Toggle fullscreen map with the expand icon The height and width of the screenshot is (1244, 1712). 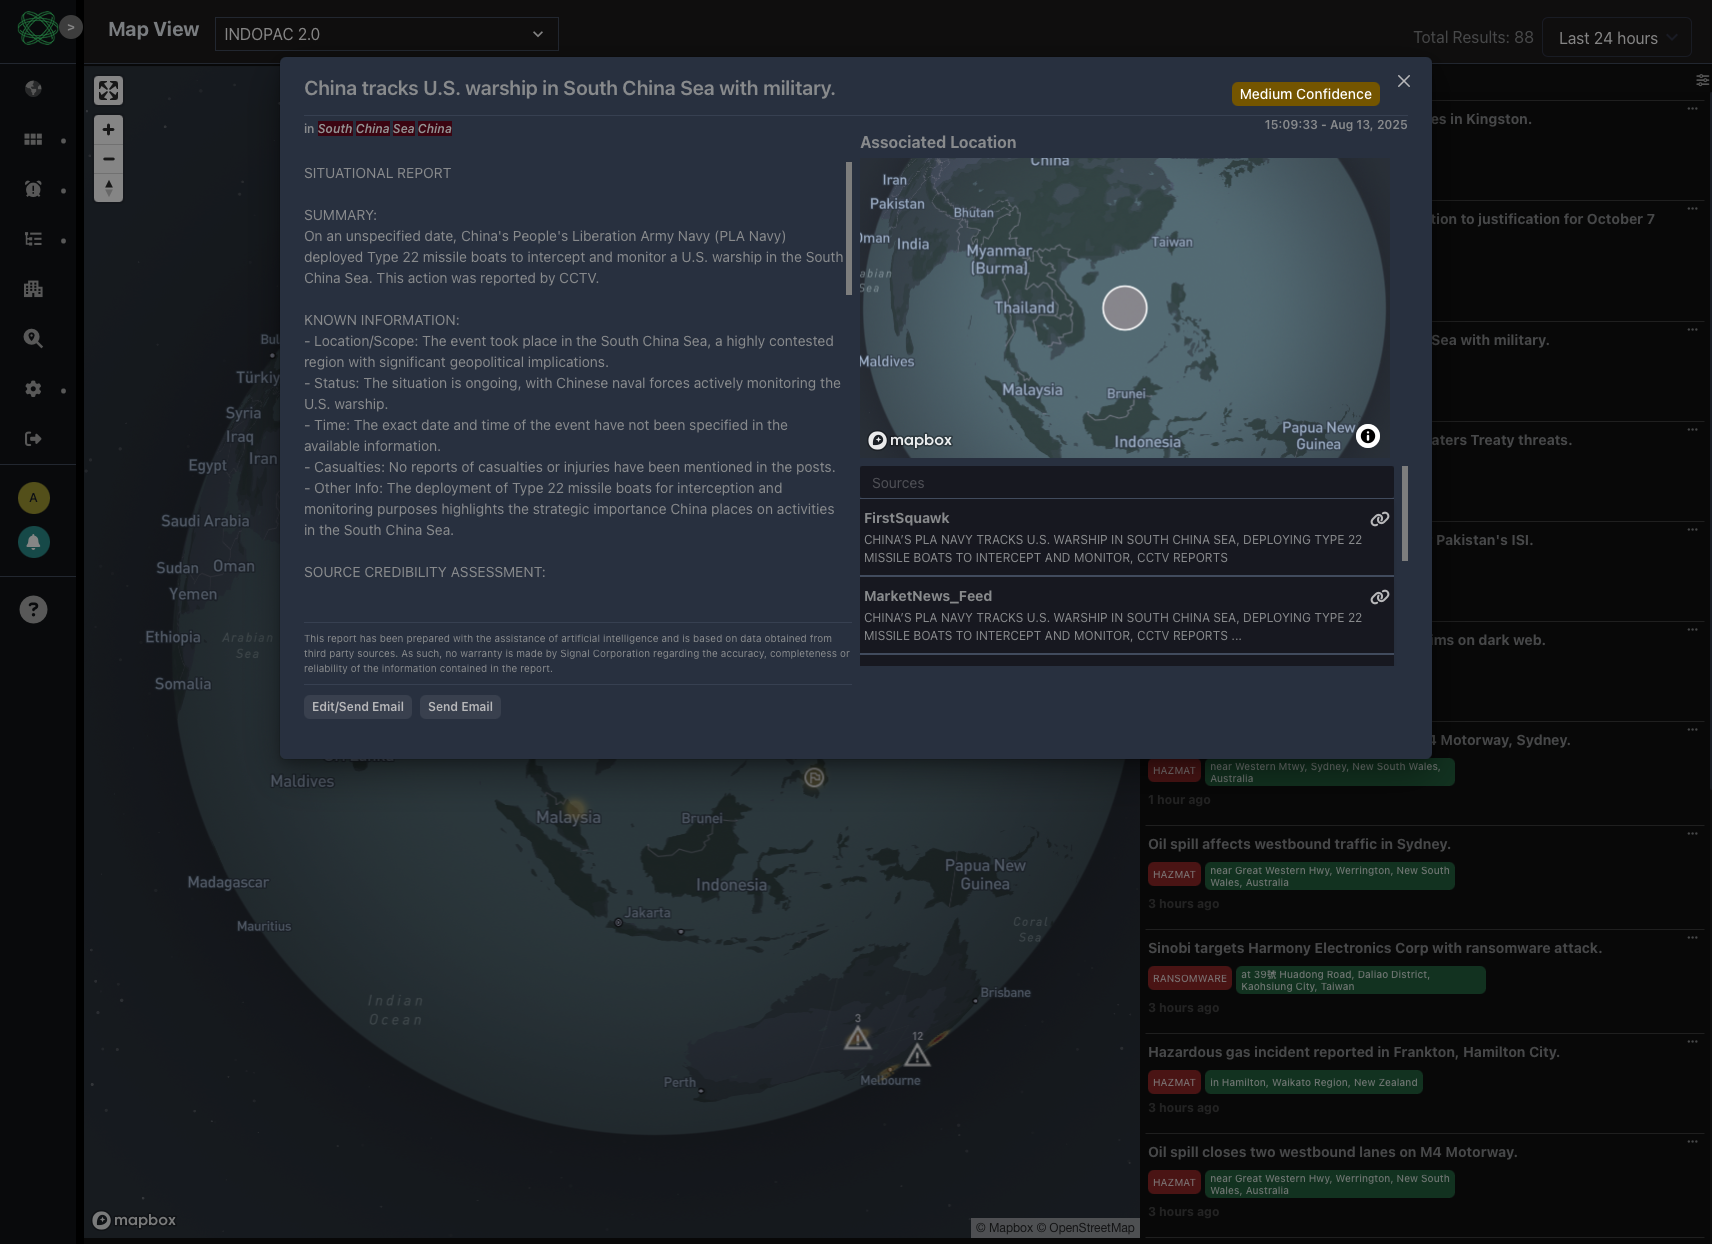tap(108, 91)
